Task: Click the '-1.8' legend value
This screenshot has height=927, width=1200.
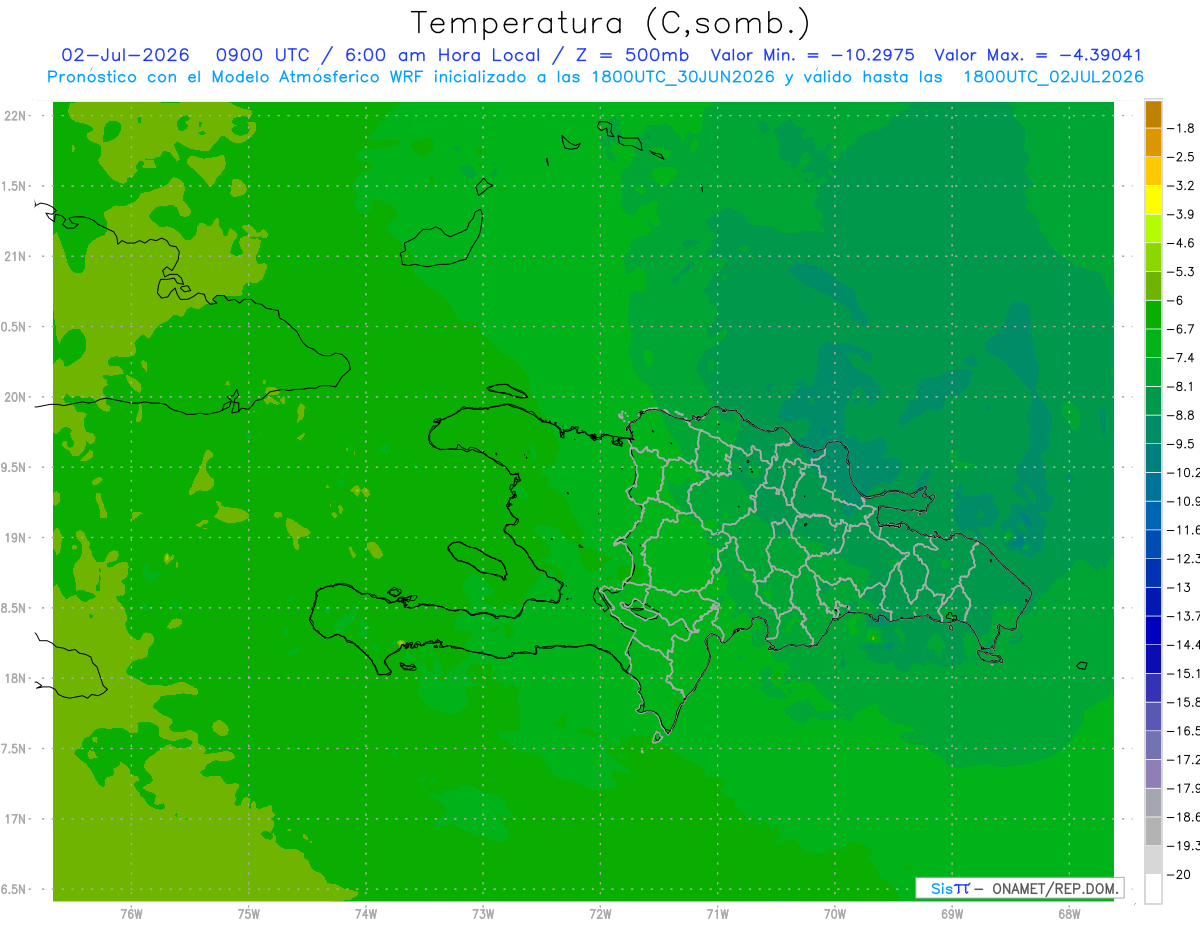Action: pyautogui.click(x=1181, y=128)
